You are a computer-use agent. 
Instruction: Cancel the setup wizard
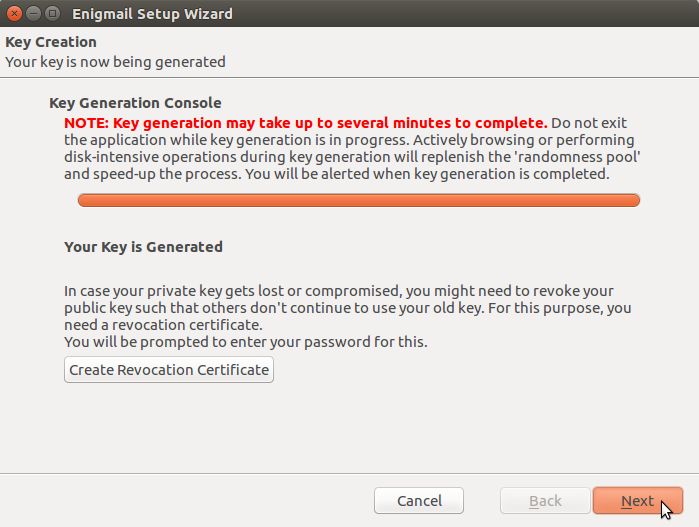pyautogui.click(x=419, y=501)
